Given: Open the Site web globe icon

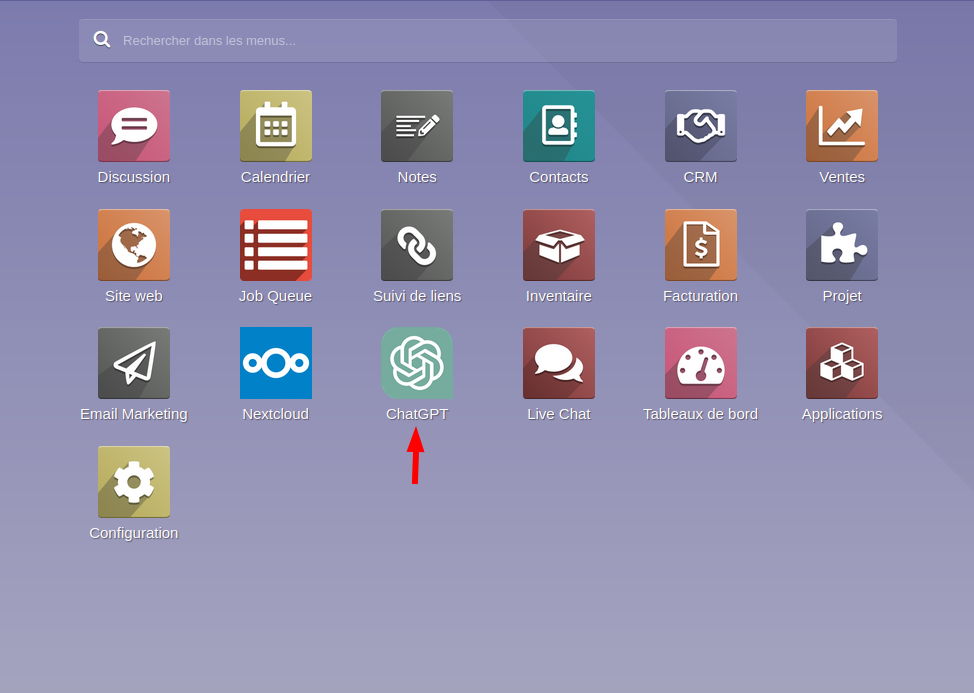Looking at the screenshot, I should [x=134, y=245].
